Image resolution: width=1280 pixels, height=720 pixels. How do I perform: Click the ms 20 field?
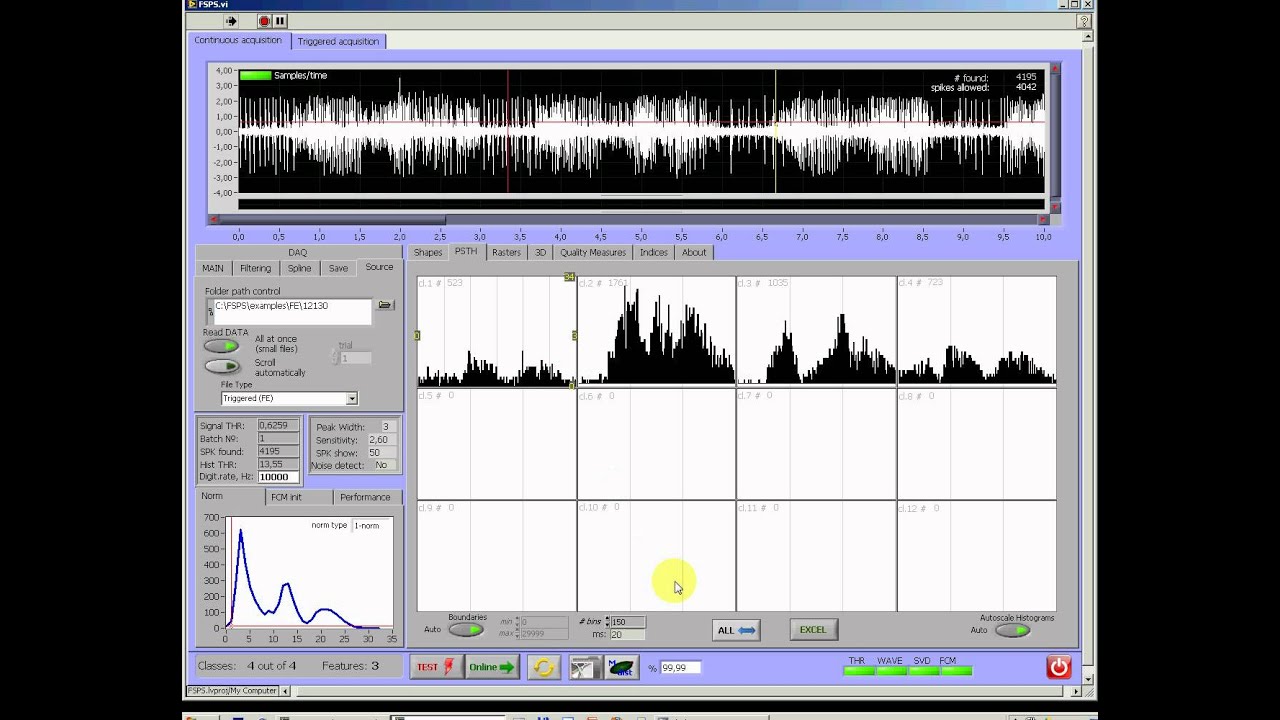point(628,635)
